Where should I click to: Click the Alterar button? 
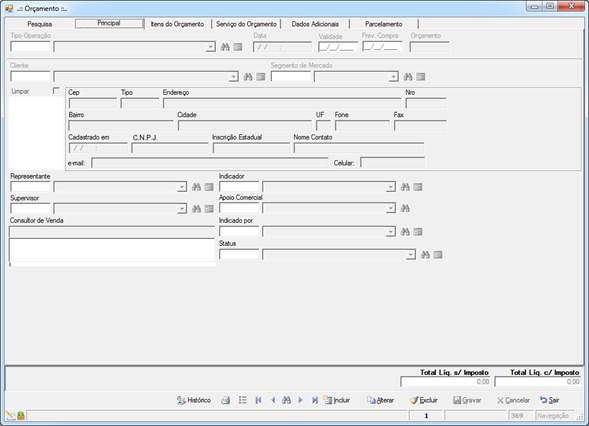381,400
